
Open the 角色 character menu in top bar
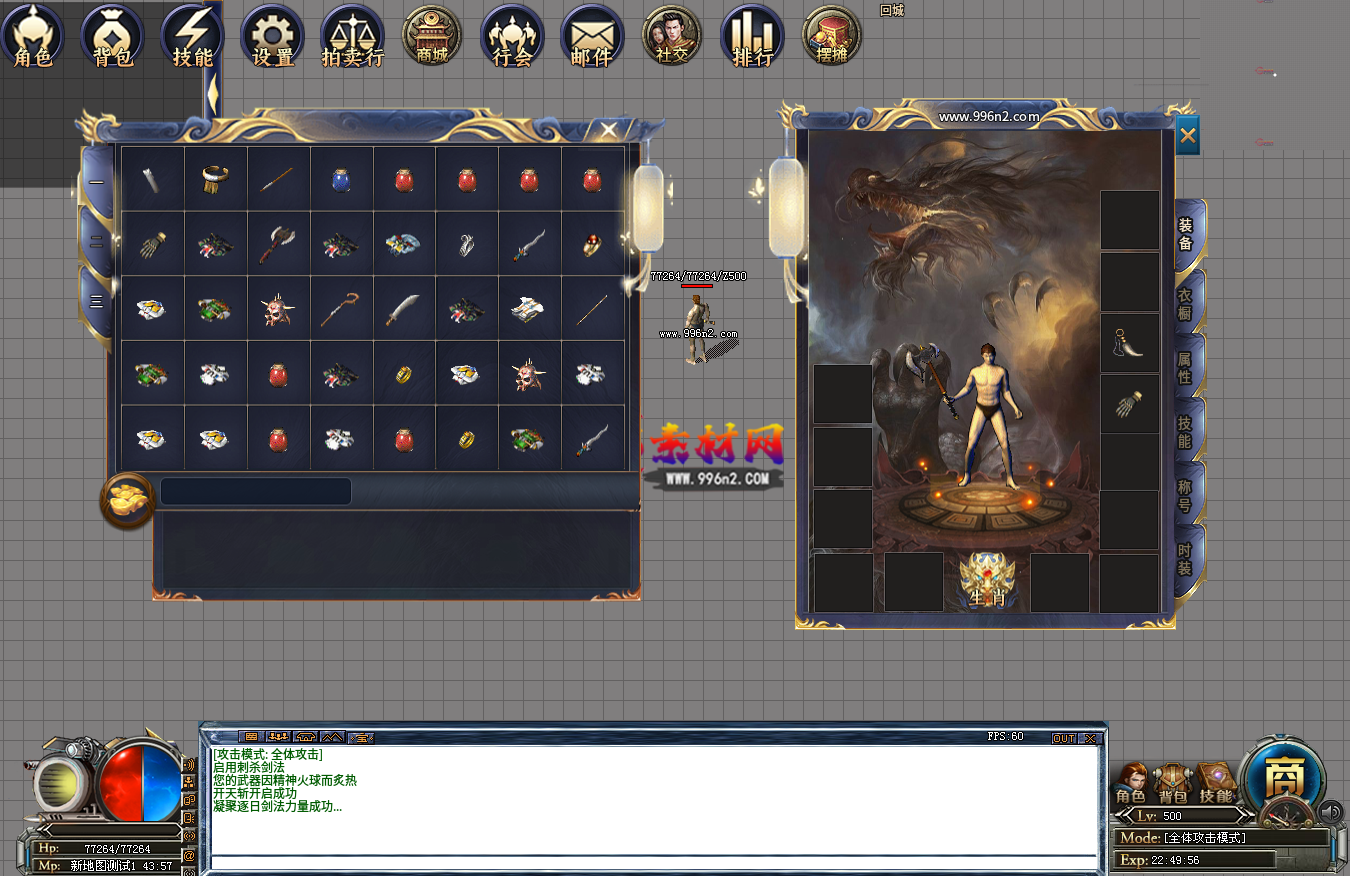click(32, 36)
